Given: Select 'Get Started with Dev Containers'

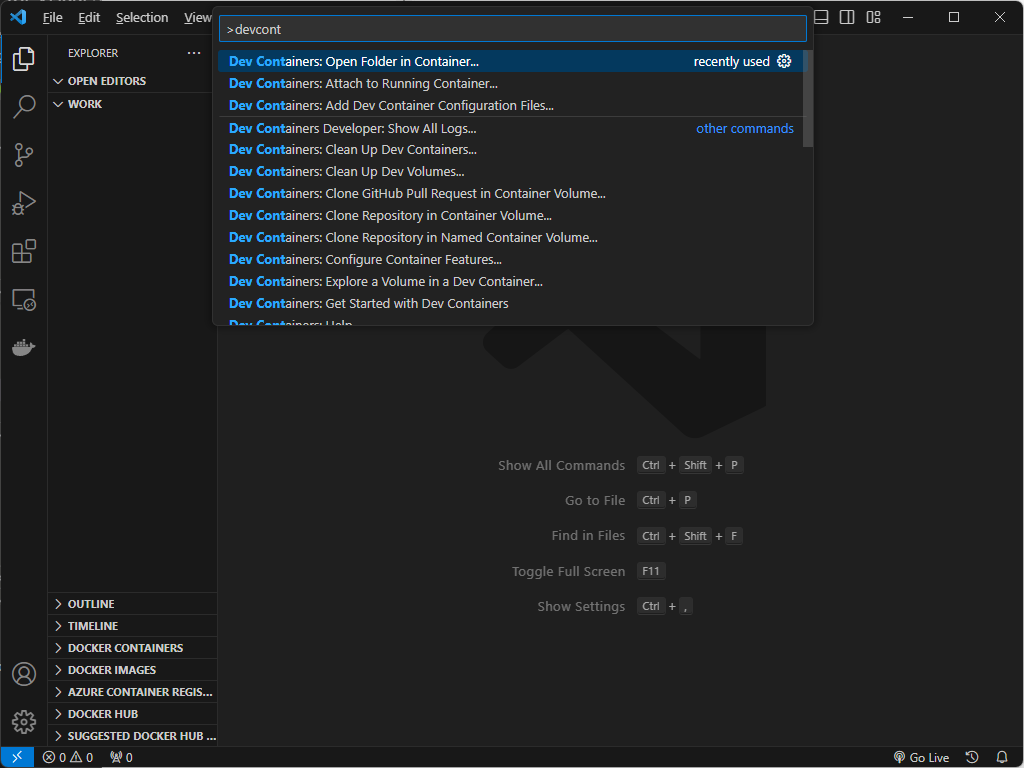Looking at the screenshot, I should [x=510, y=304].
